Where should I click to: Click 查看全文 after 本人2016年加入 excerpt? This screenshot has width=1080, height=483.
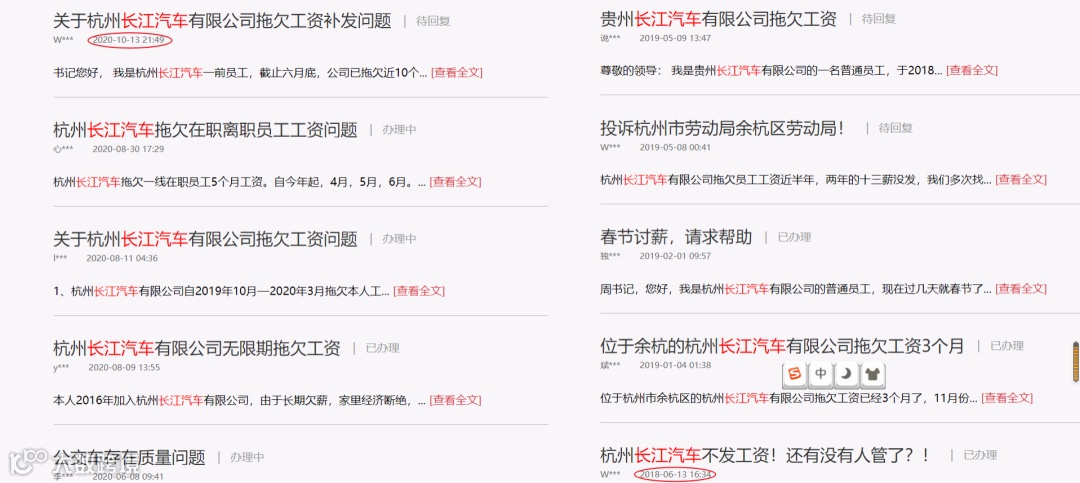pos(455,400)
